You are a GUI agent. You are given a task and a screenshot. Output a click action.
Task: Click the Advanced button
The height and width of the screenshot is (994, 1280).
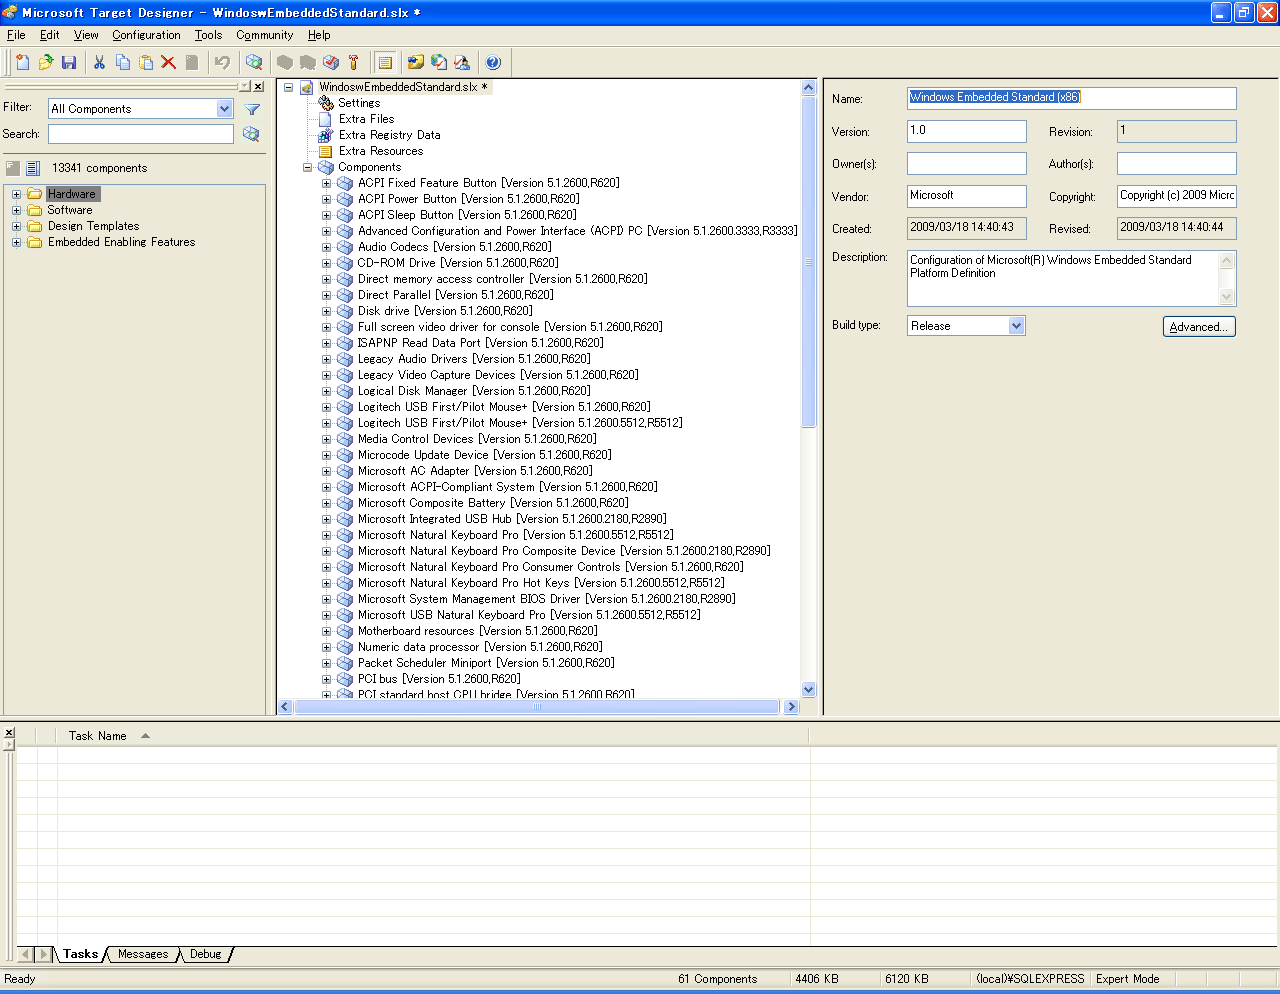tap(1198, 326)
